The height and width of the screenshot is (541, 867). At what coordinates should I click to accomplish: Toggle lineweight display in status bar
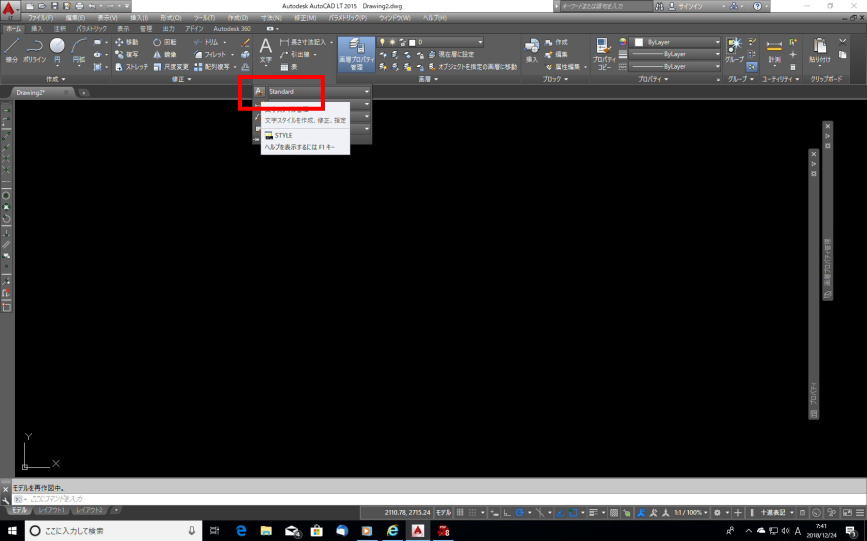tap(593, 513)
